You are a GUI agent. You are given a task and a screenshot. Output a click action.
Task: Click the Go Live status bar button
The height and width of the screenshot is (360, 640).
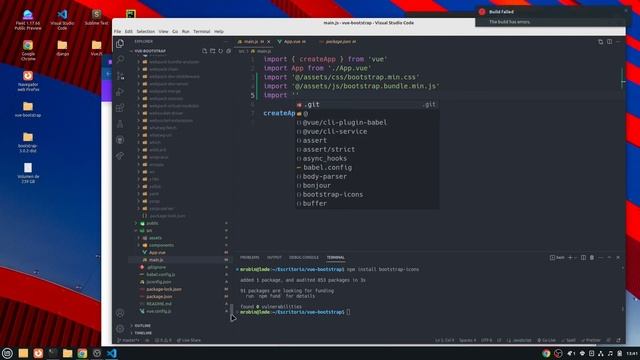[547, 340]
